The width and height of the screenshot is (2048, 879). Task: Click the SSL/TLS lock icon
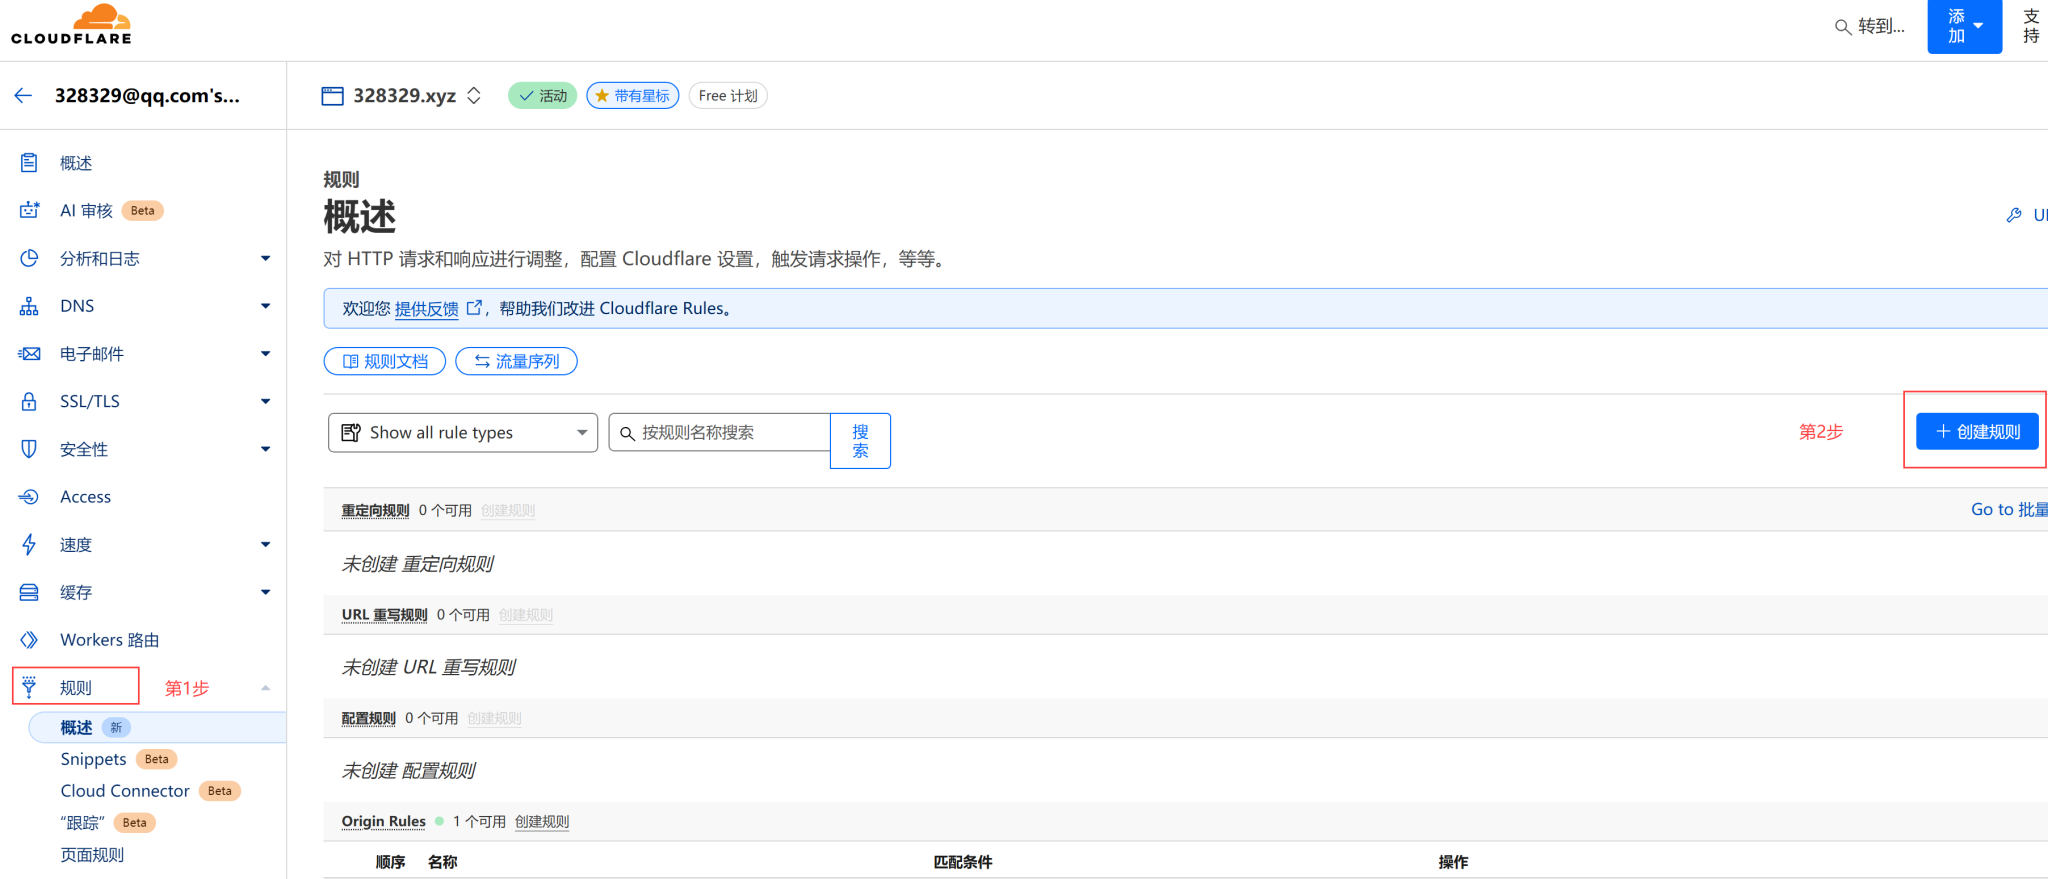29,401
